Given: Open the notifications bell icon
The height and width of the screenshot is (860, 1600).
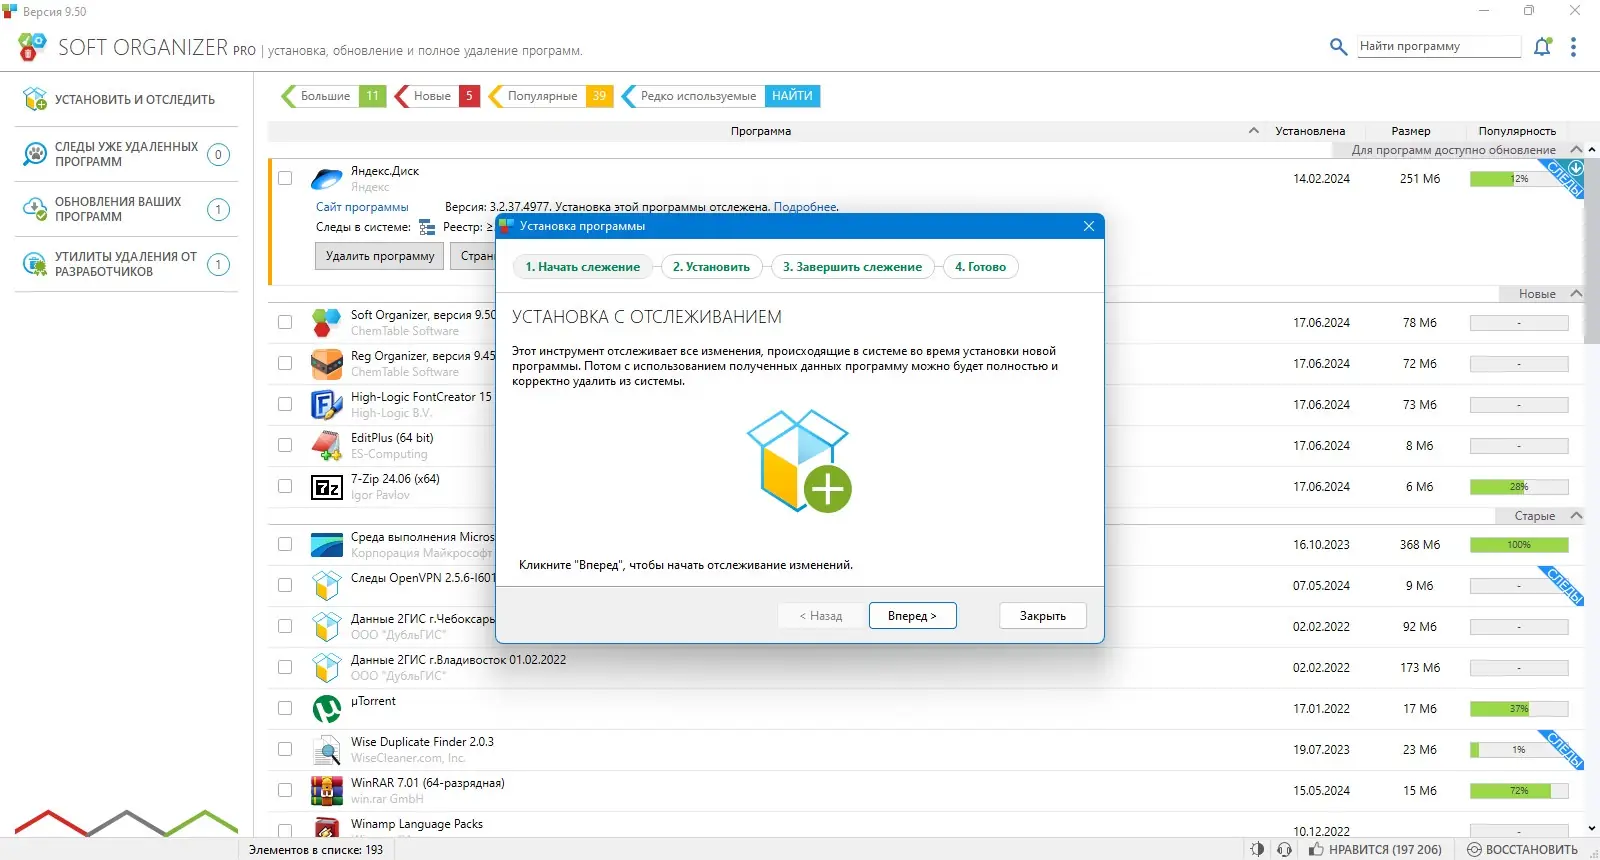Looking at the screenshot, I should (x=1543, y=46).
